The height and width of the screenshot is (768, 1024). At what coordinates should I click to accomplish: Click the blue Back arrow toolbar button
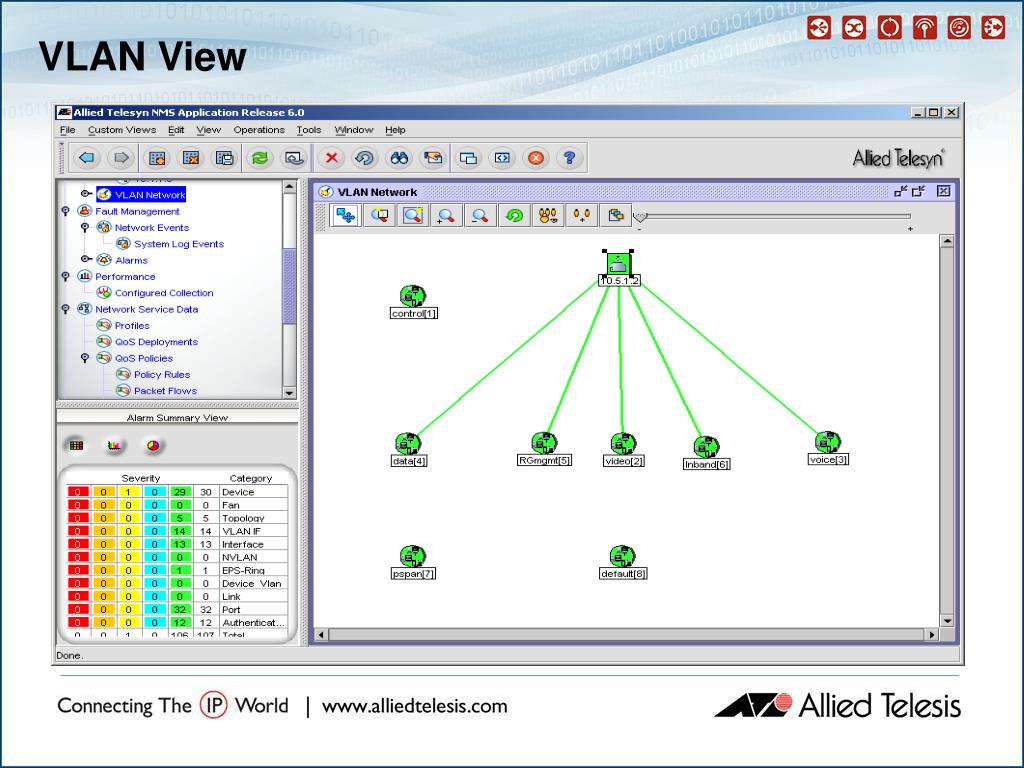[87, 158]
